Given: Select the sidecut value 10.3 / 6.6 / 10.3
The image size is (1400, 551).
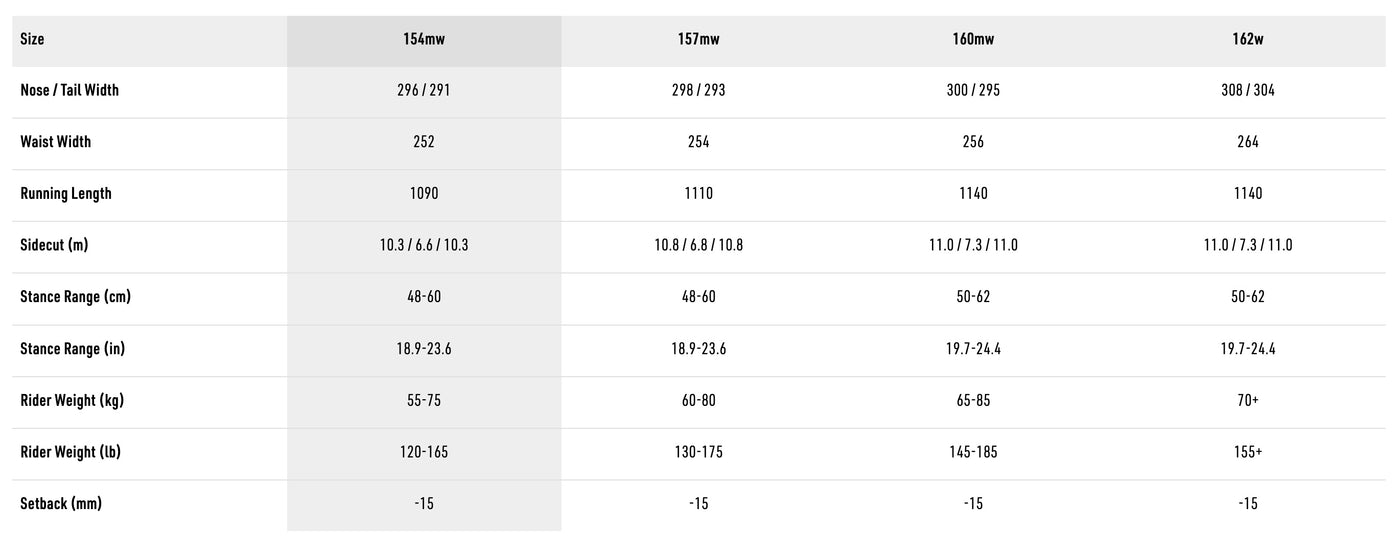Looking at the screenshot, I should tap(424, 245).
